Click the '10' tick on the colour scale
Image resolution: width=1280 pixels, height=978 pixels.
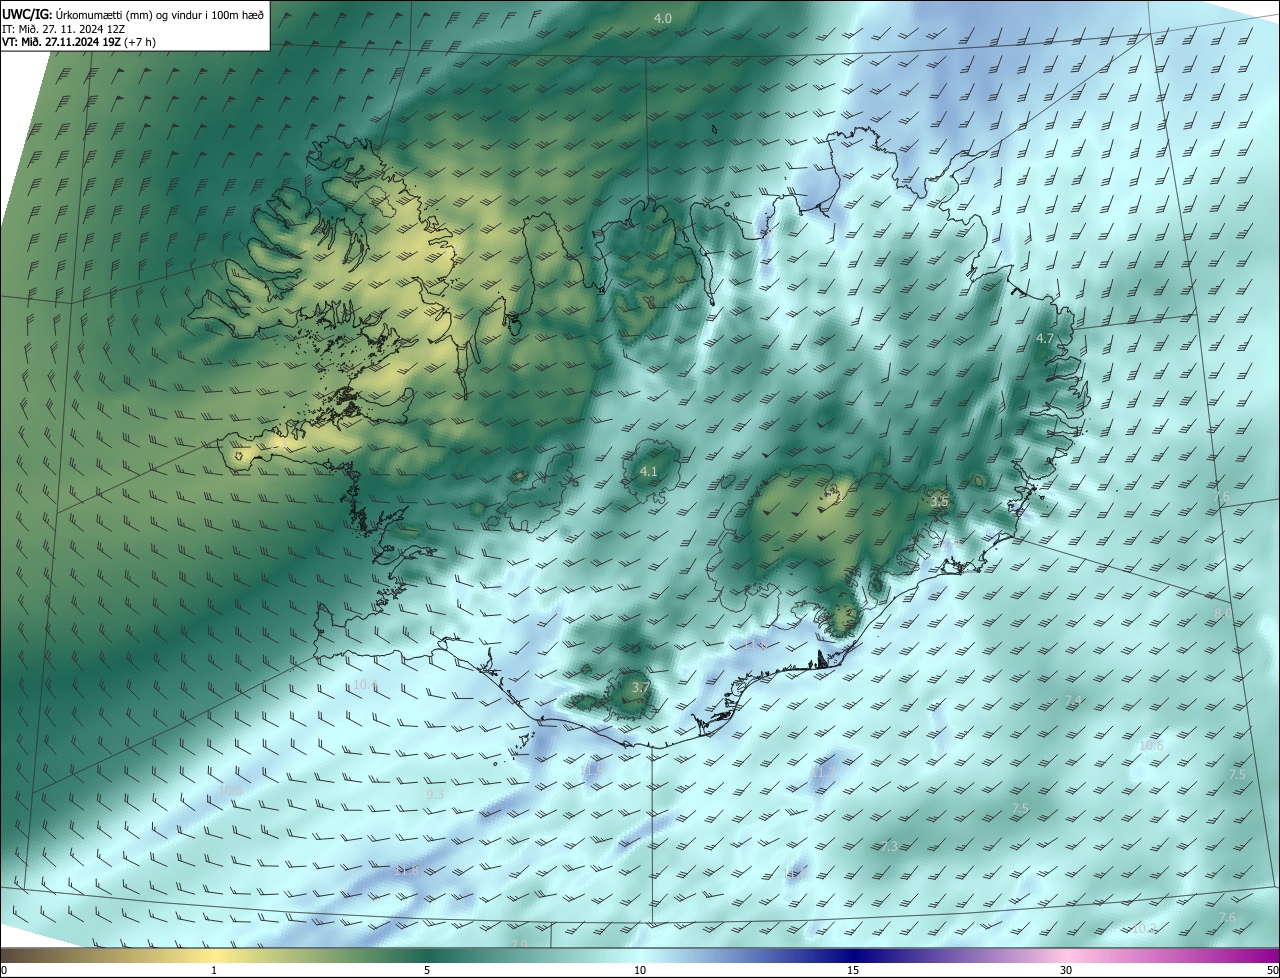point(640,970)
